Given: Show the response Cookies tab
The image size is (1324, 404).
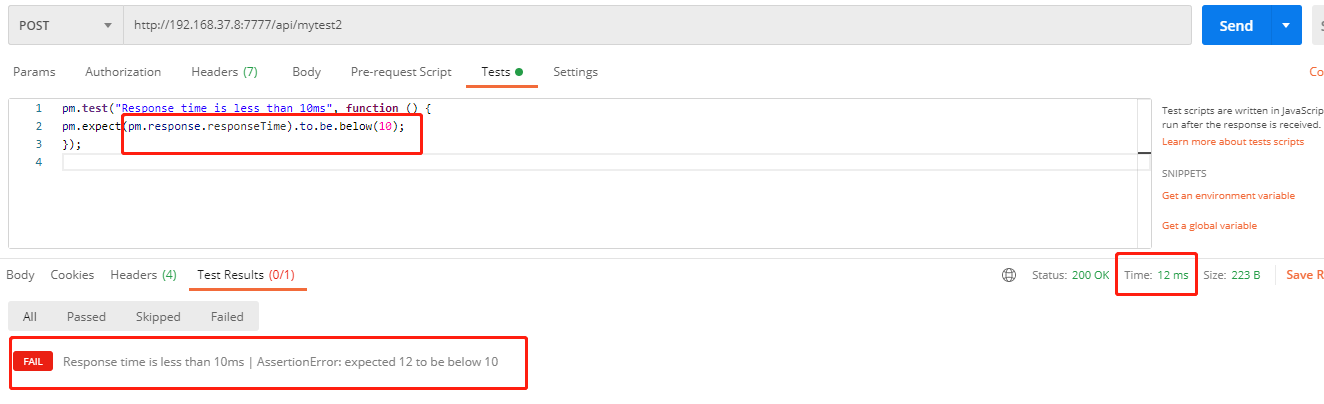Looking at the screenshot, I should (x=72, y=275).
